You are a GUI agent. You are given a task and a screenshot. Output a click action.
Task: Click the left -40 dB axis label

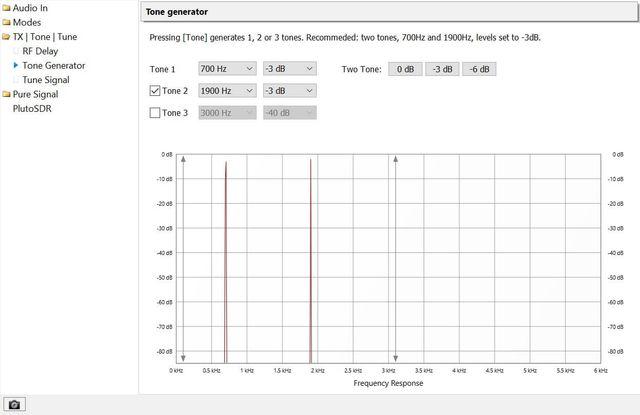point(165,253)
